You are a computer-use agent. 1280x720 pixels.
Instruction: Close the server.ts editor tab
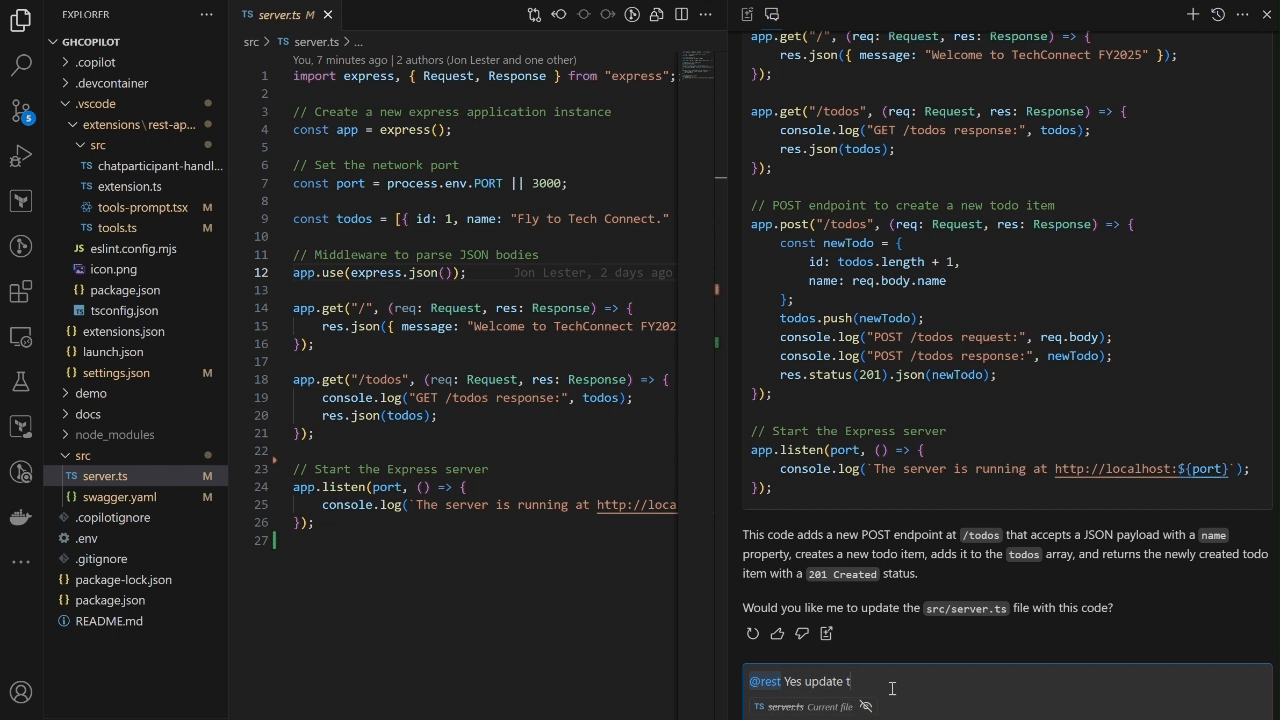coord(327,15)
